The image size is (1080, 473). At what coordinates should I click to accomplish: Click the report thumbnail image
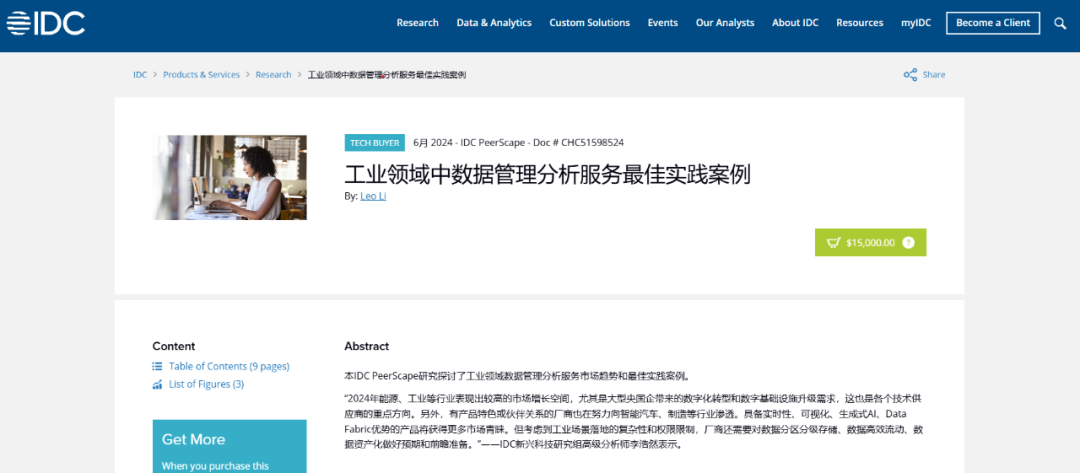coord(229,177)
